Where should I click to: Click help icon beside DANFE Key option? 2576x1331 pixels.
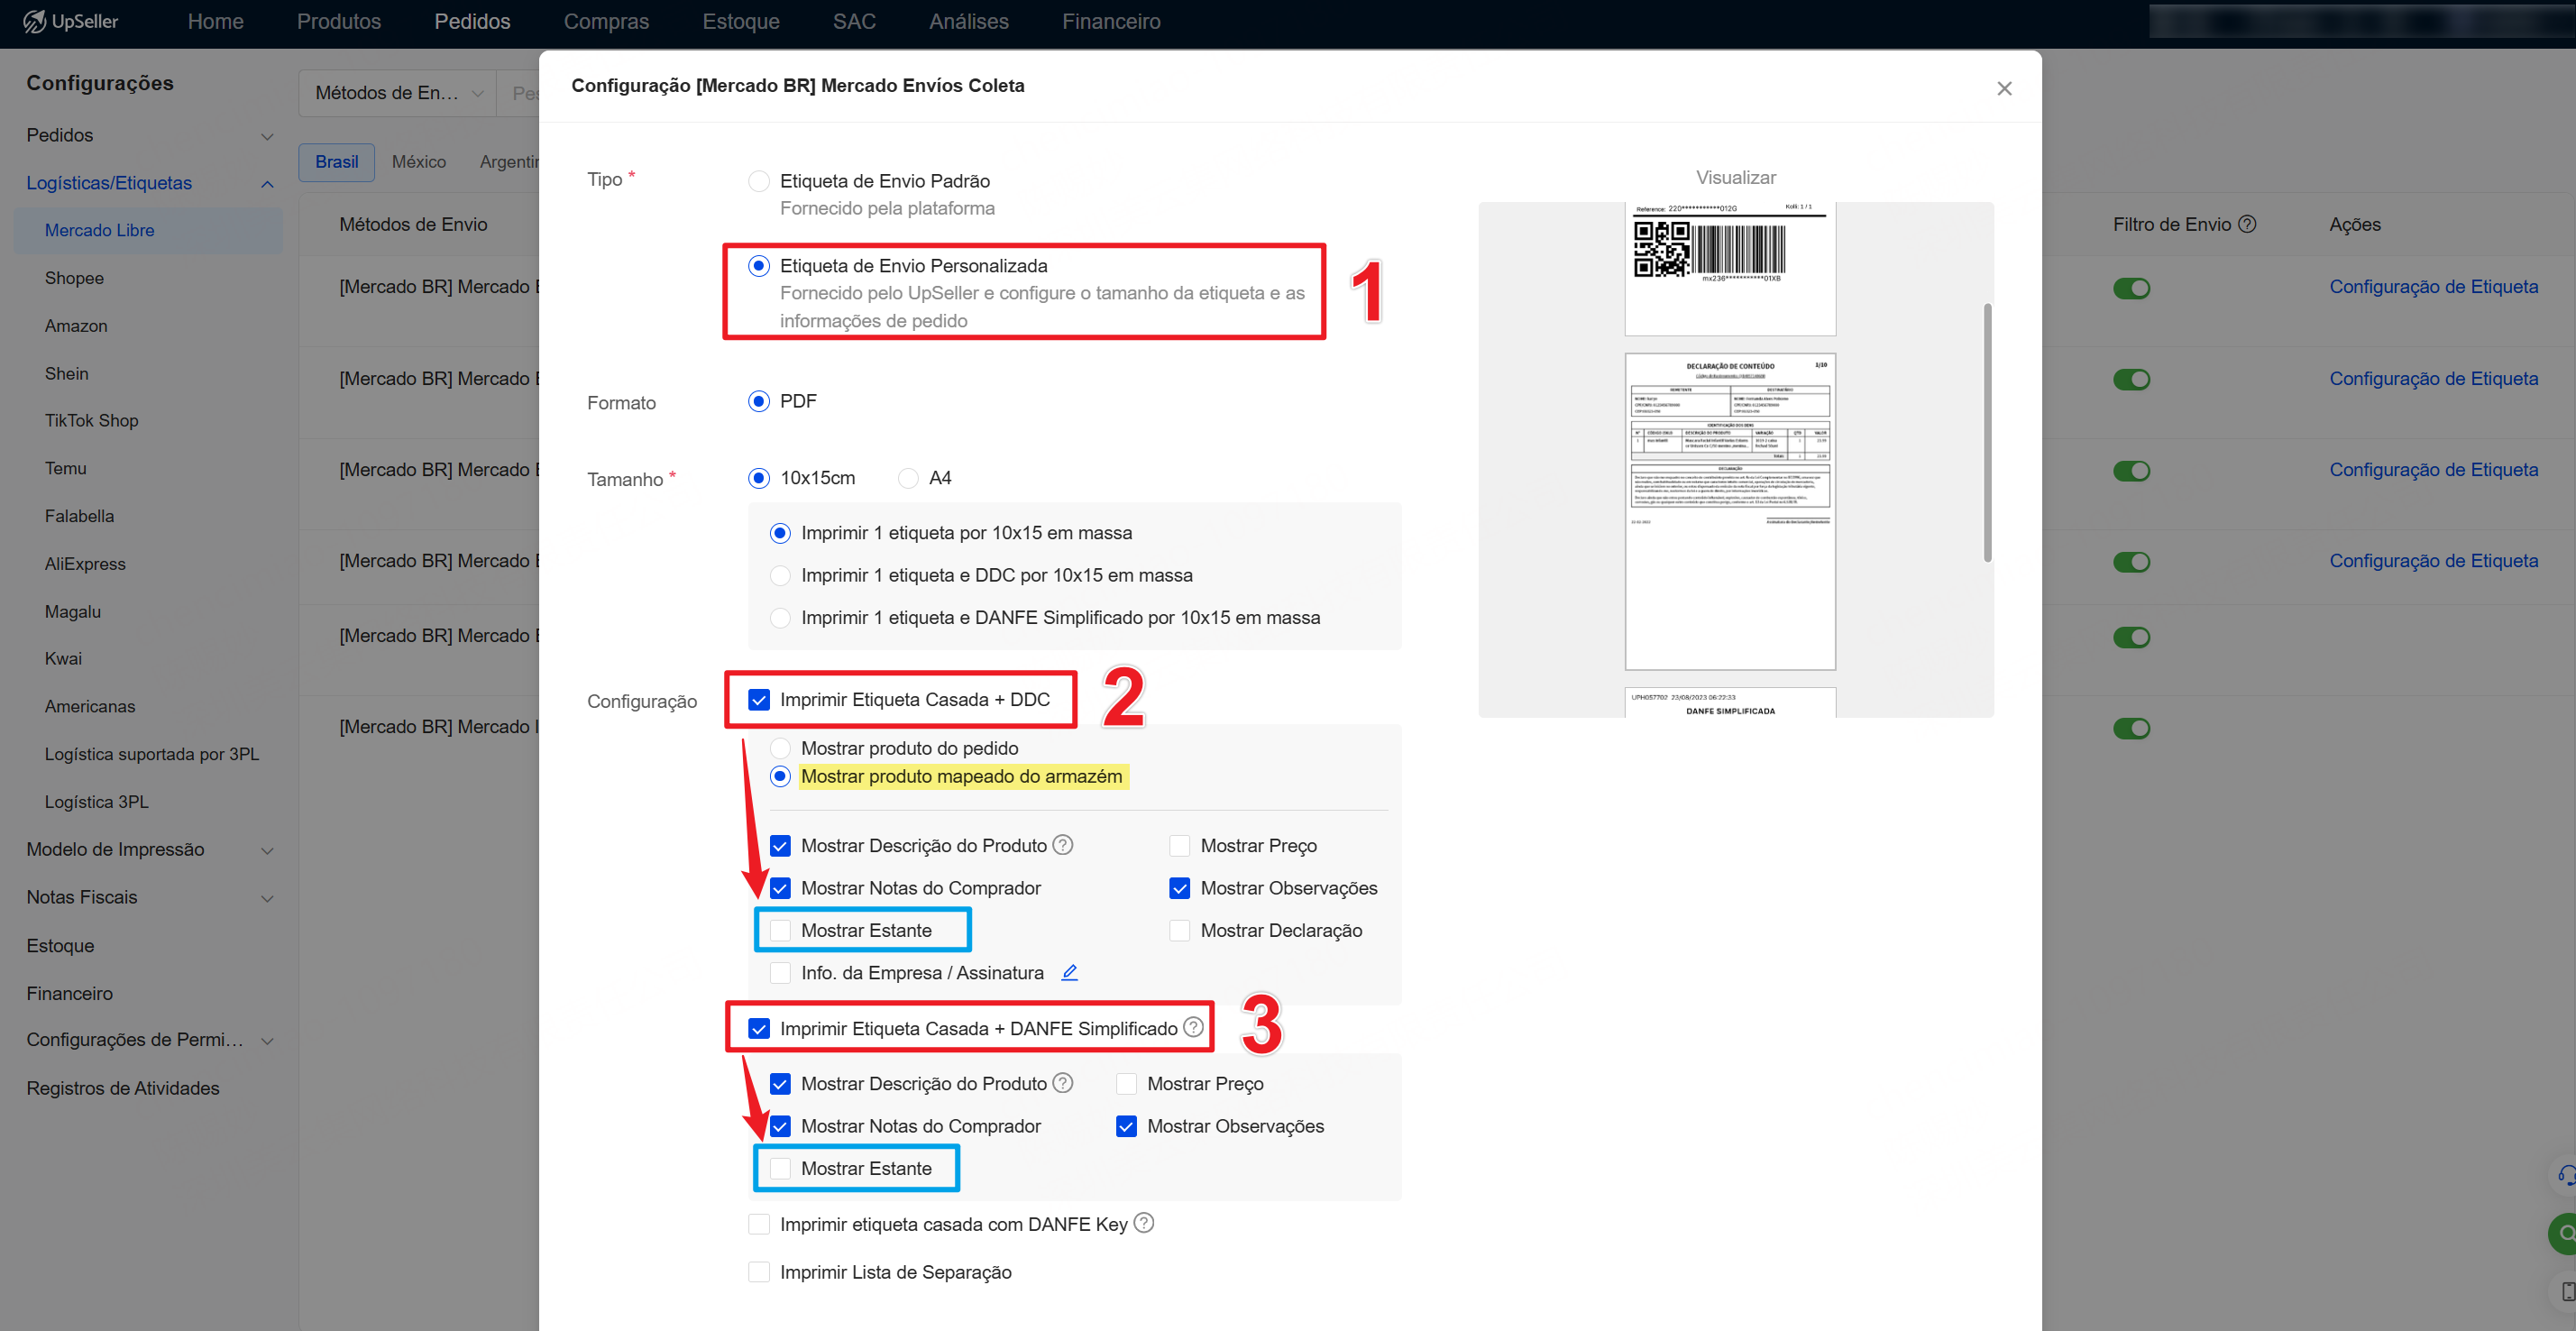[1144, 1222]
